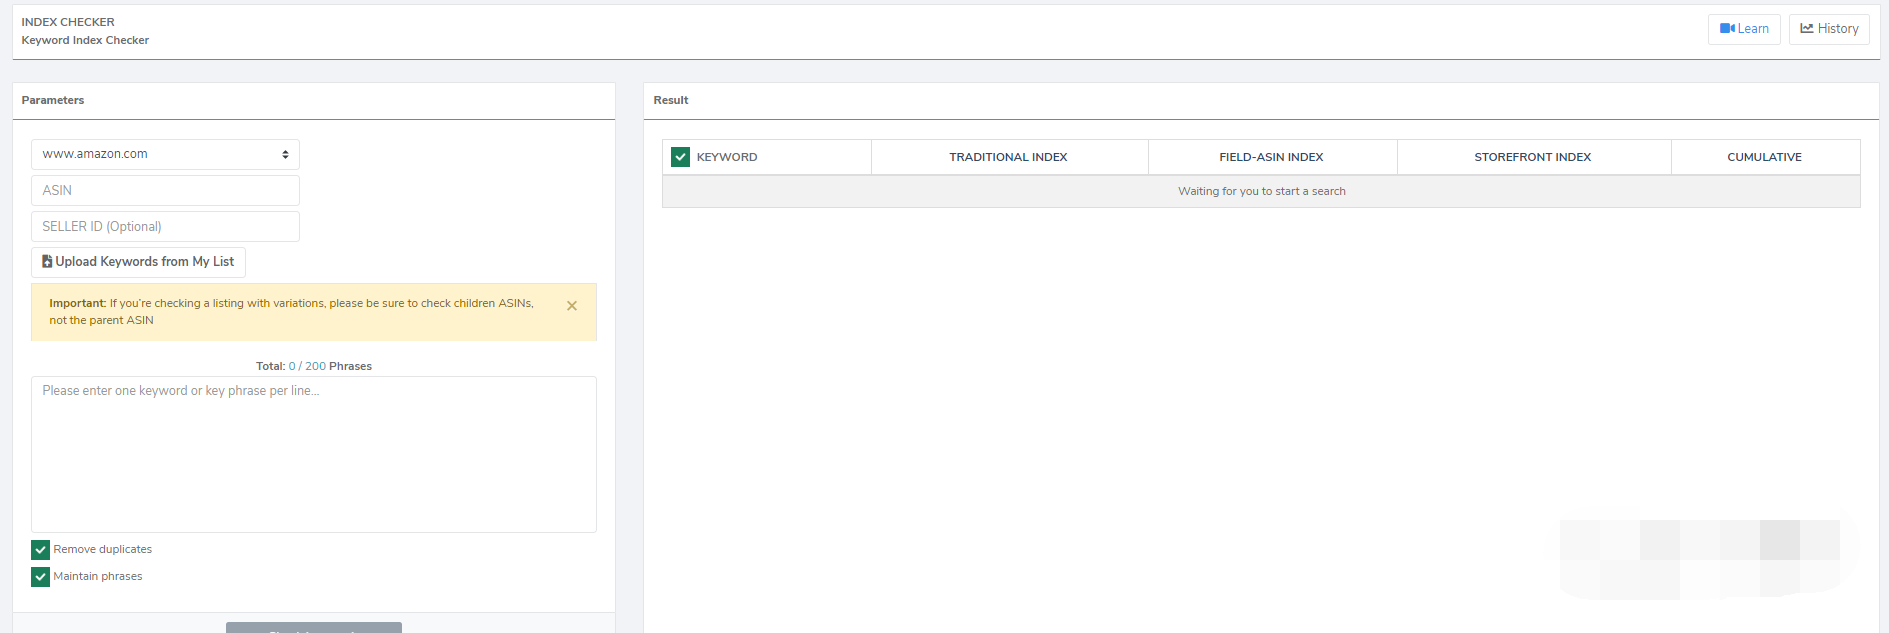Uncheck the Remove duplicates checkbox
1889x633 pixels.
41,550
